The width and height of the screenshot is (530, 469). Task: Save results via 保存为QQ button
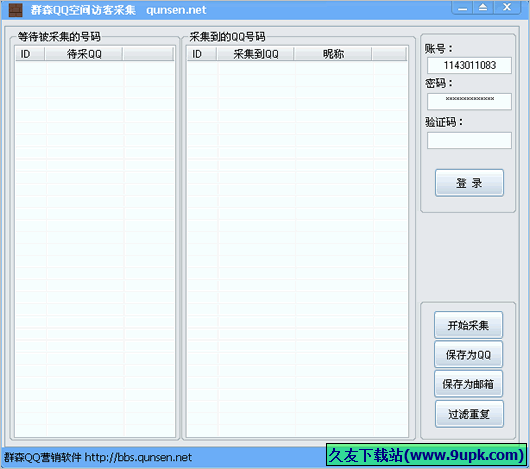pyautogui.click(x=468, y=354)
